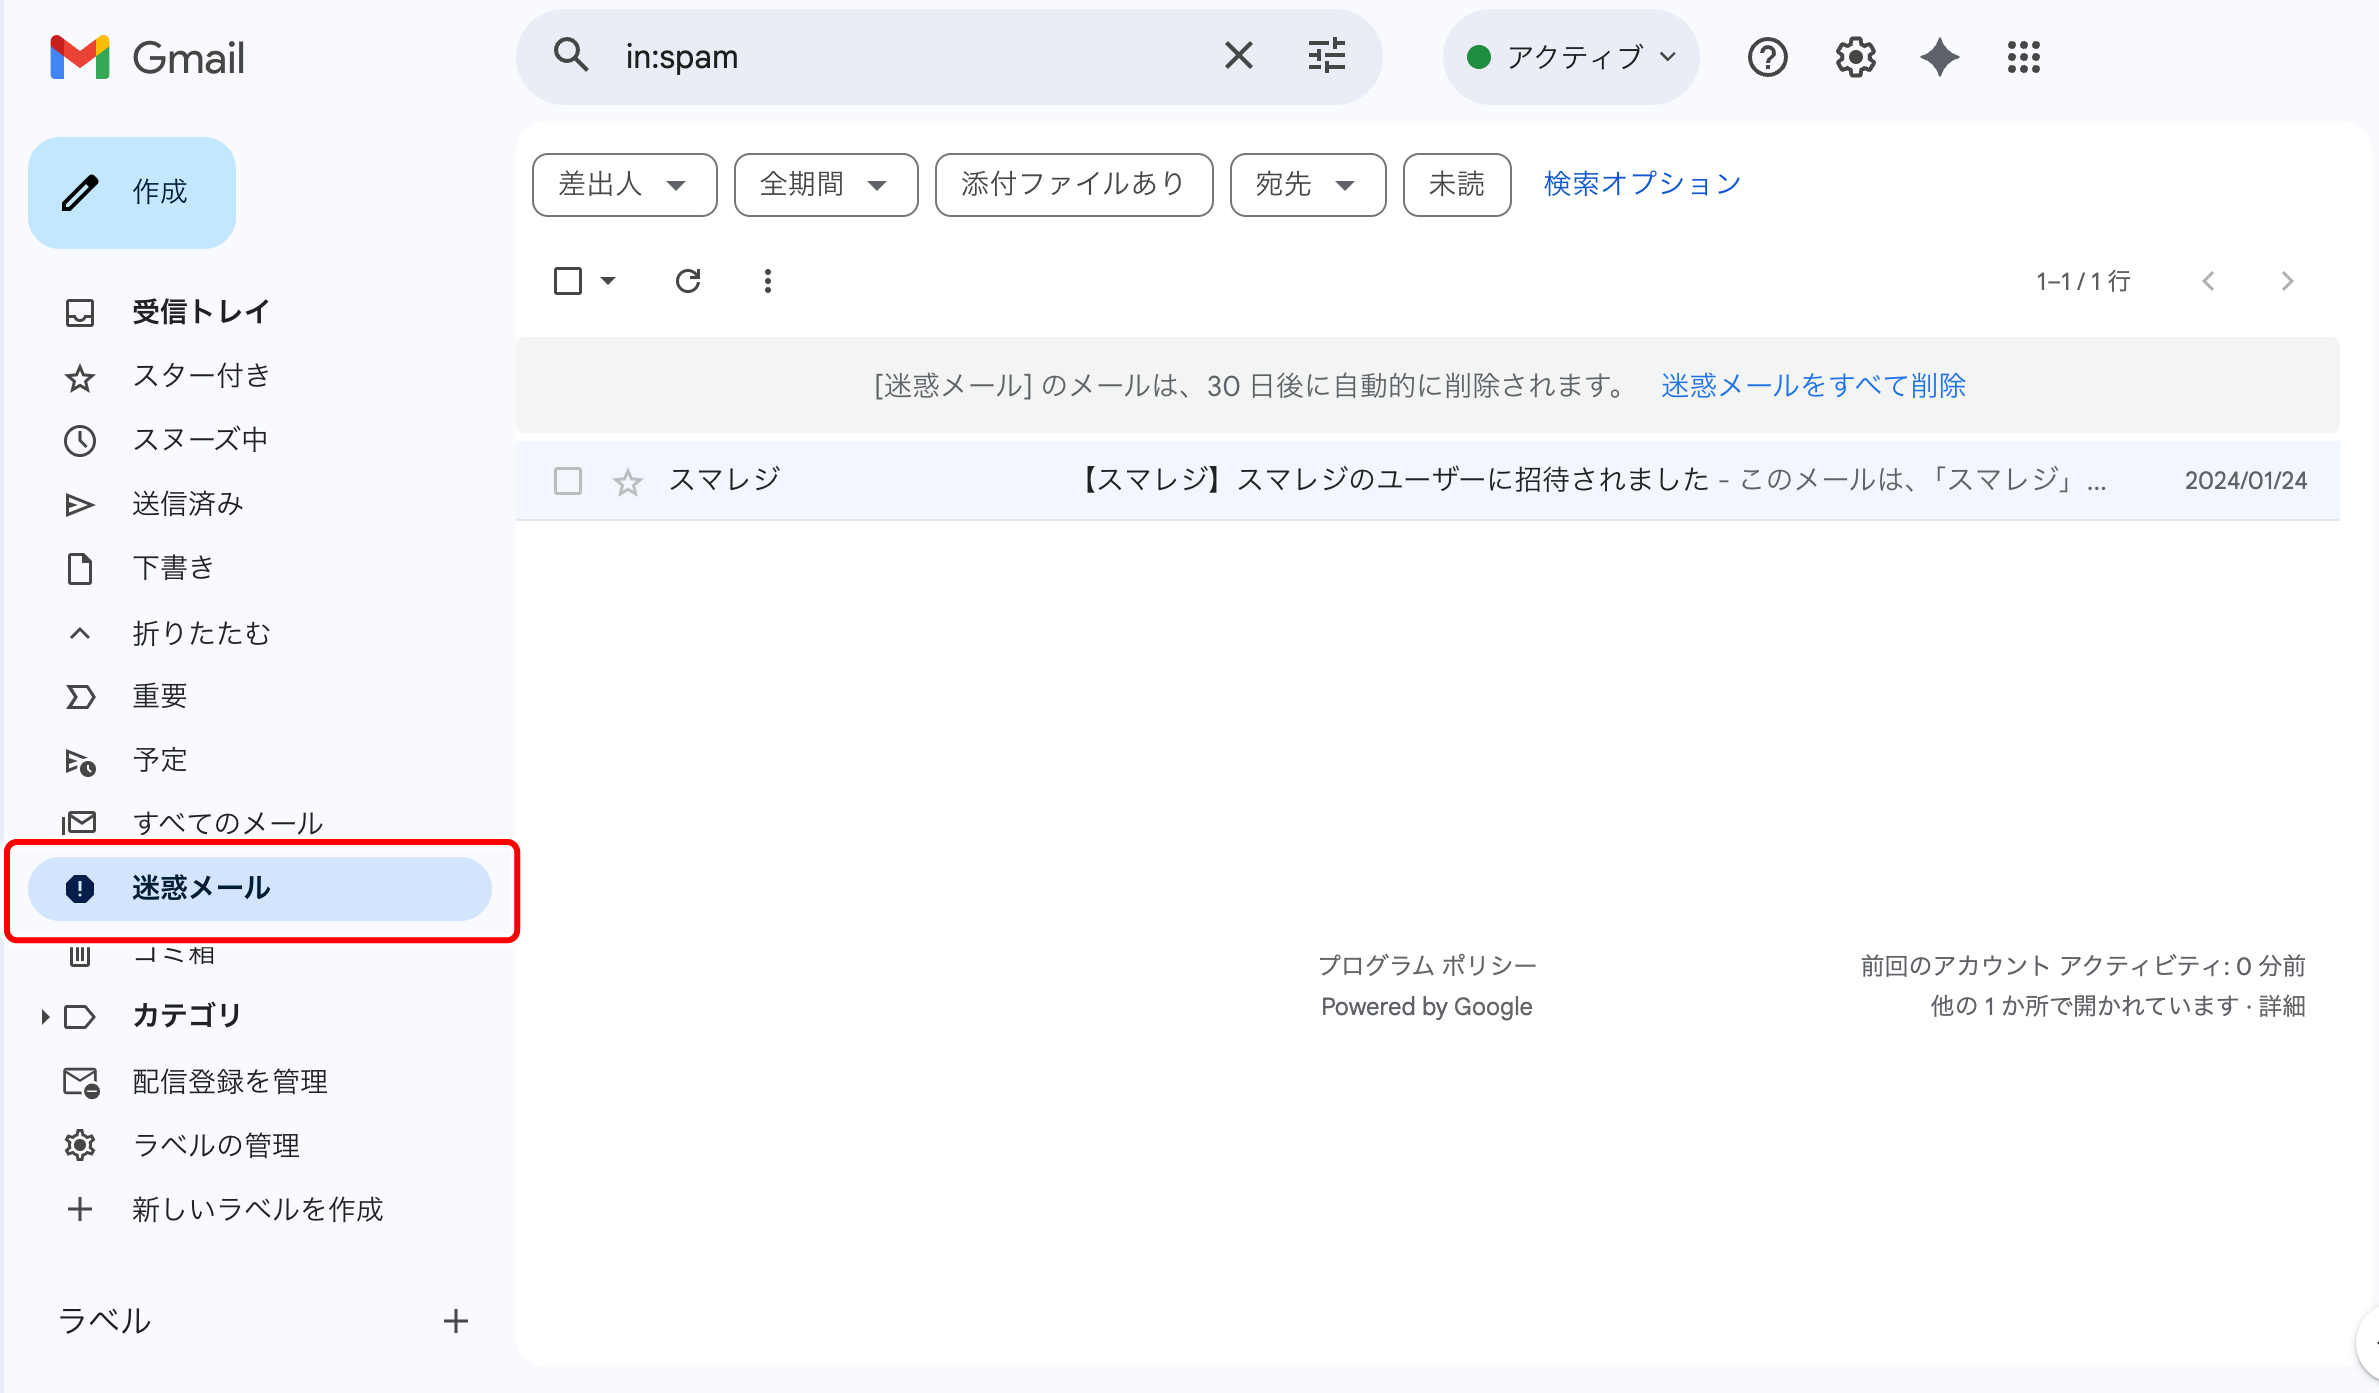Click the アクティブ status selector

point(1570,57)
